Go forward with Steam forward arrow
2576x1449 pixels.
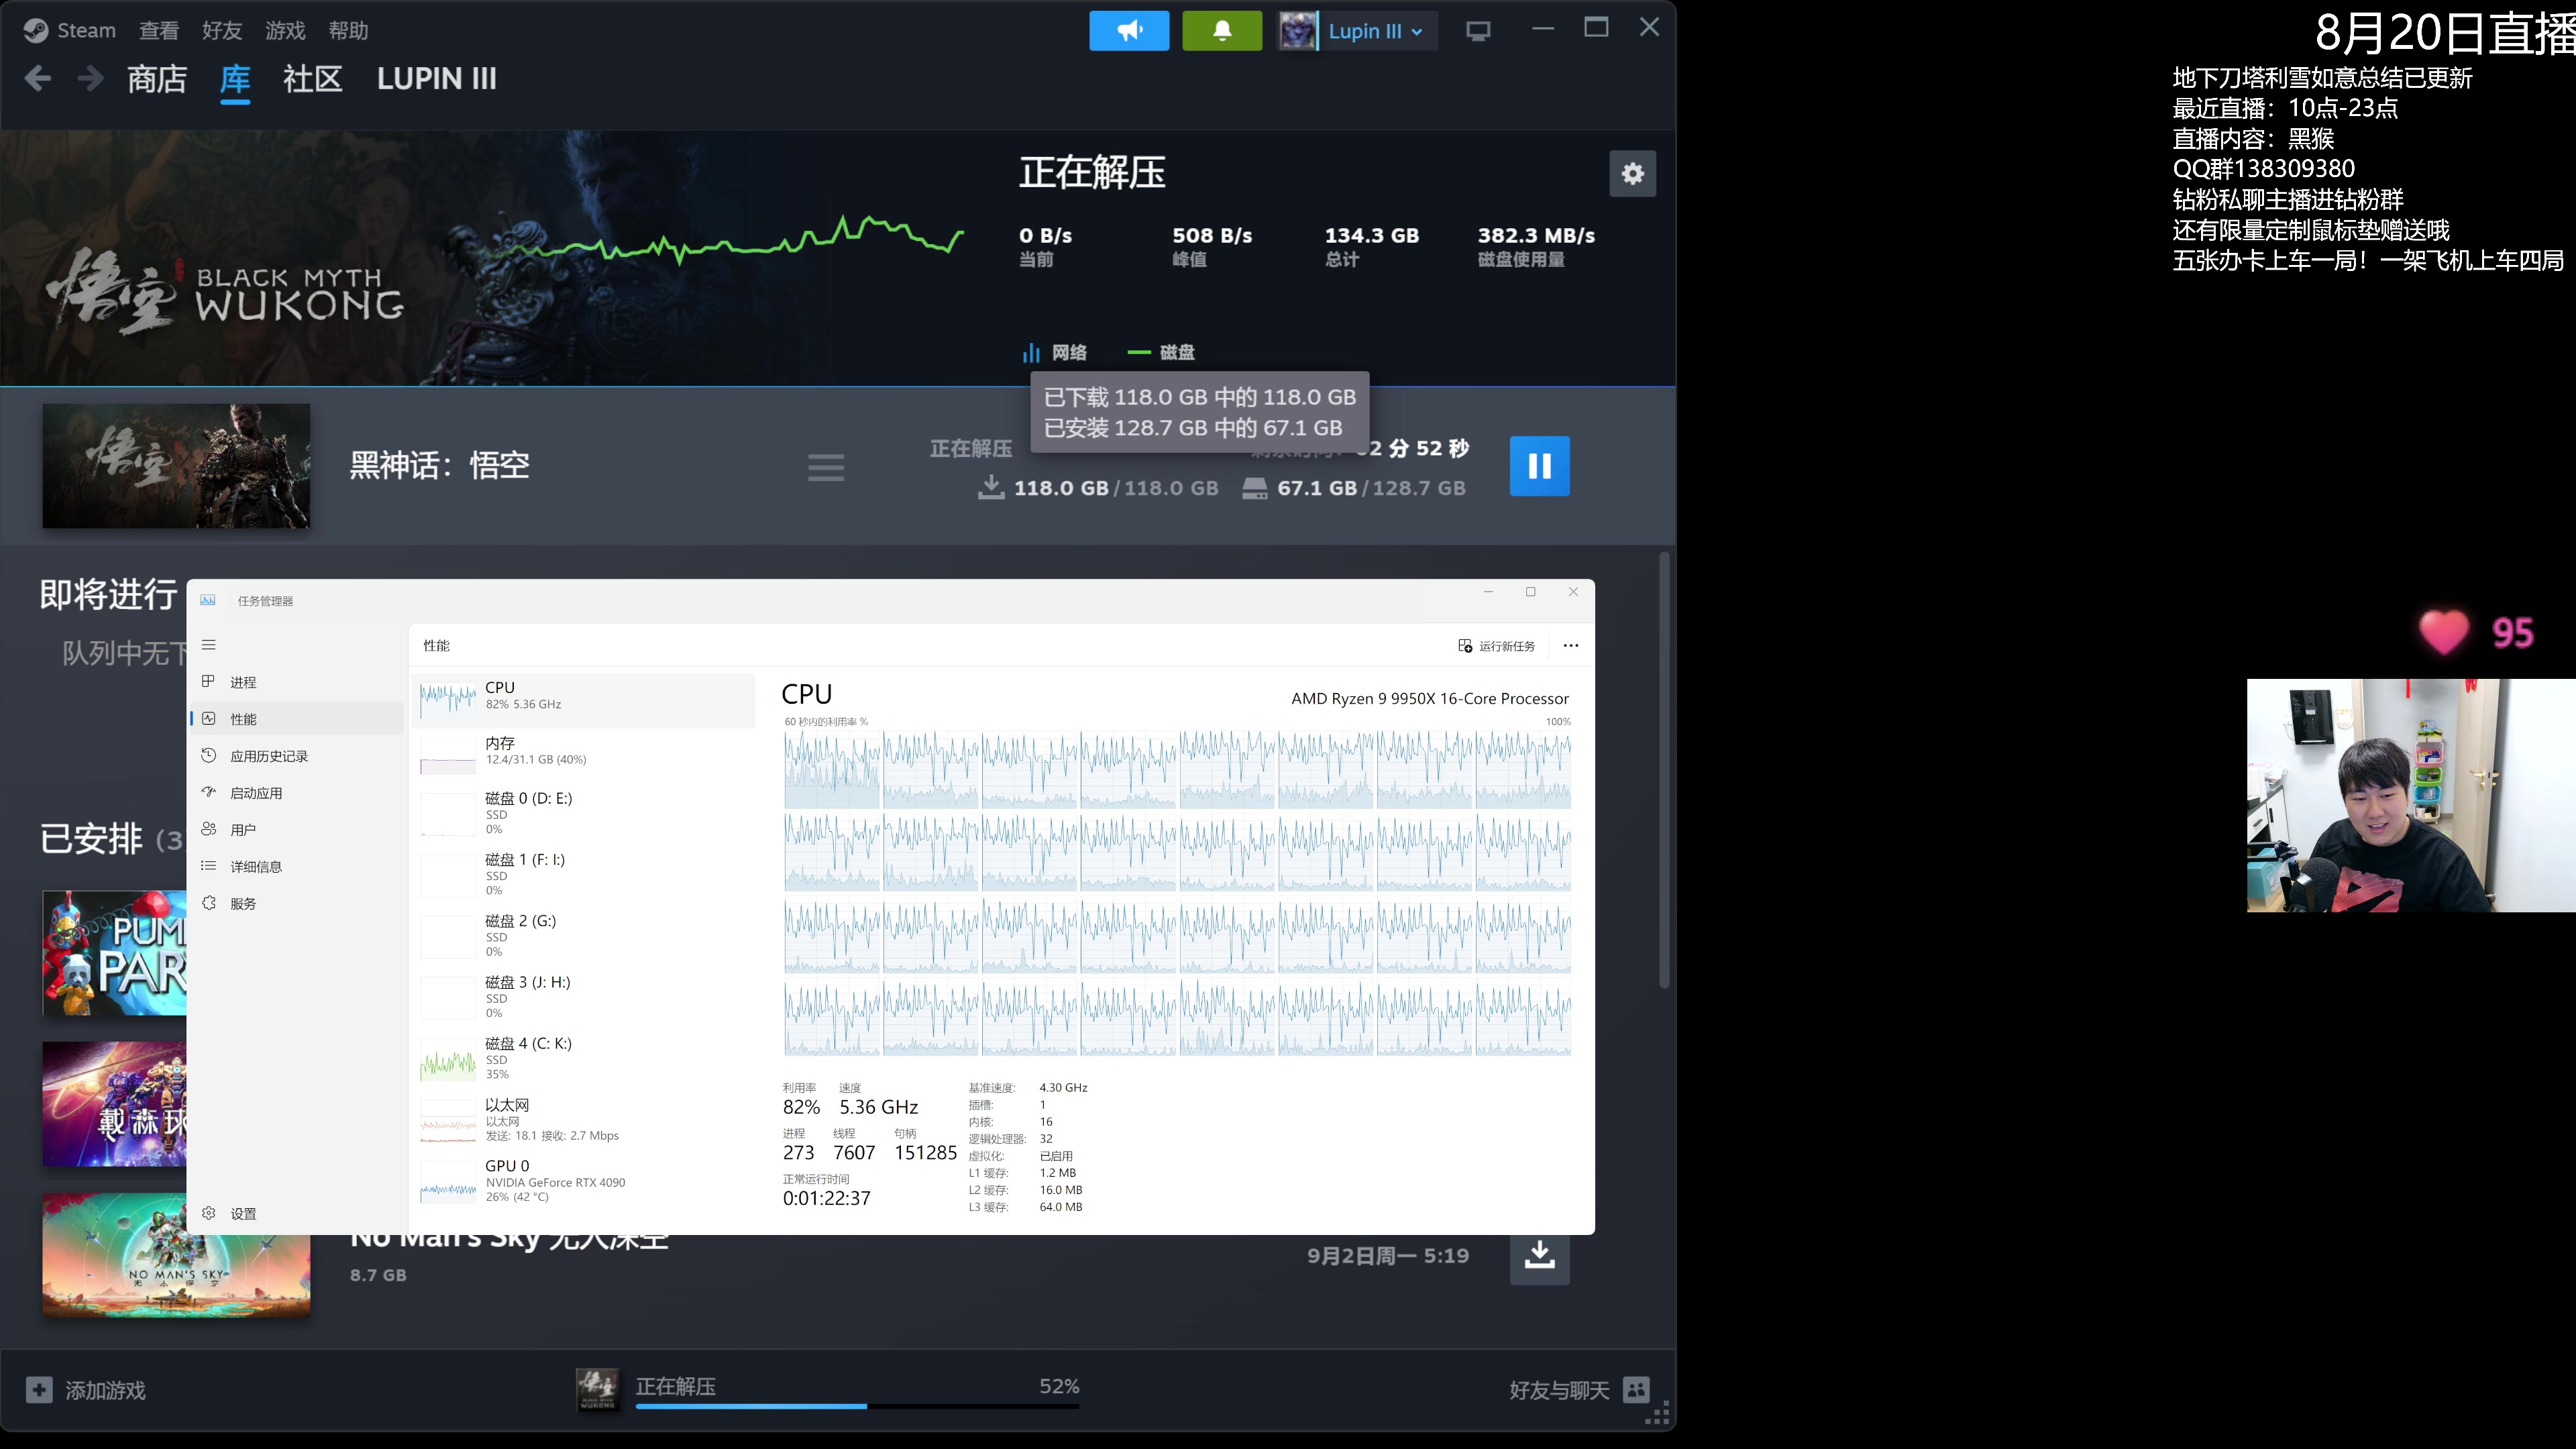(90, 78)
